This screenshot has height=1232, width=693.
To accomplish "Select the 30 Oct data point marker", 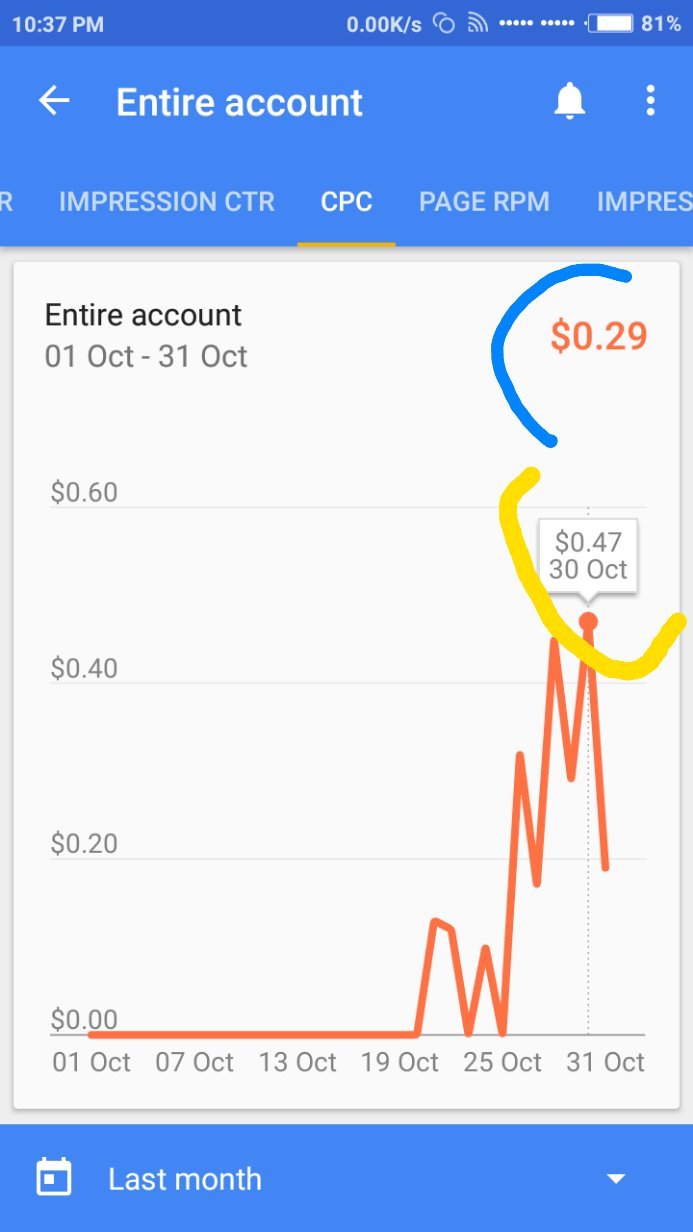I will [588, 622].
